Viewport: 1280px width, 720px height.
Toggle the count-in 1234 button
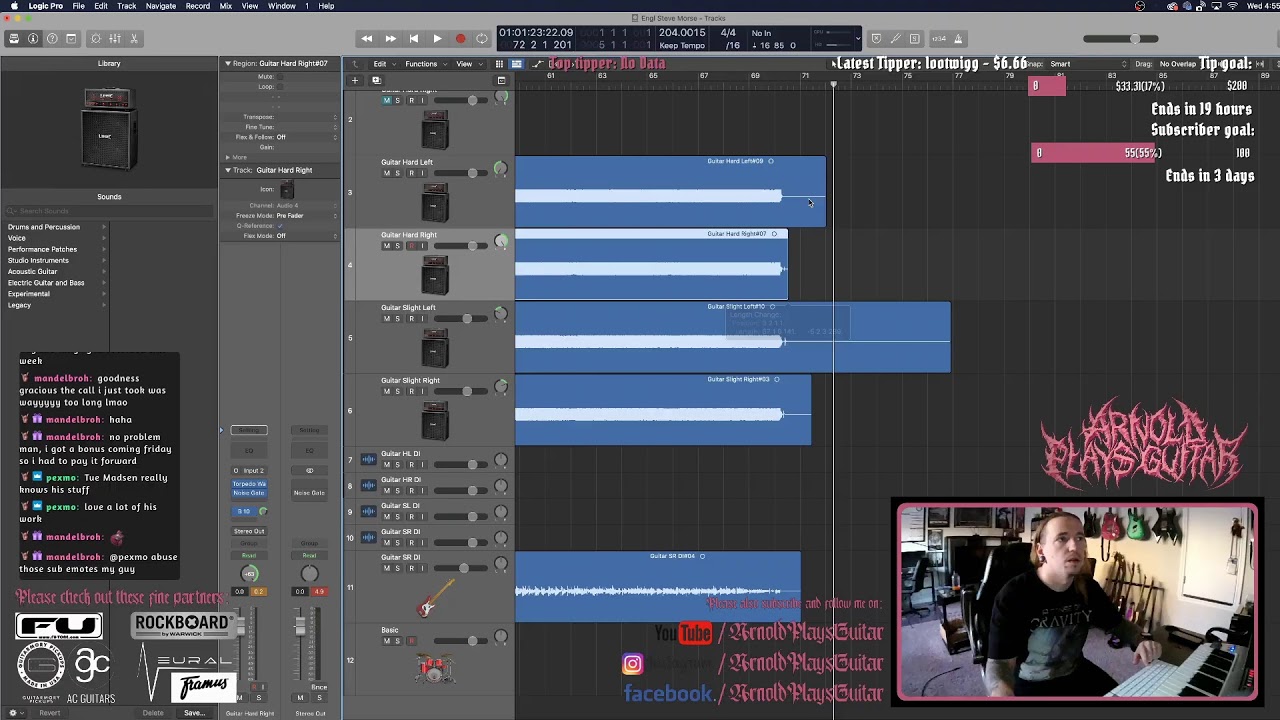[x=938, y=39]
